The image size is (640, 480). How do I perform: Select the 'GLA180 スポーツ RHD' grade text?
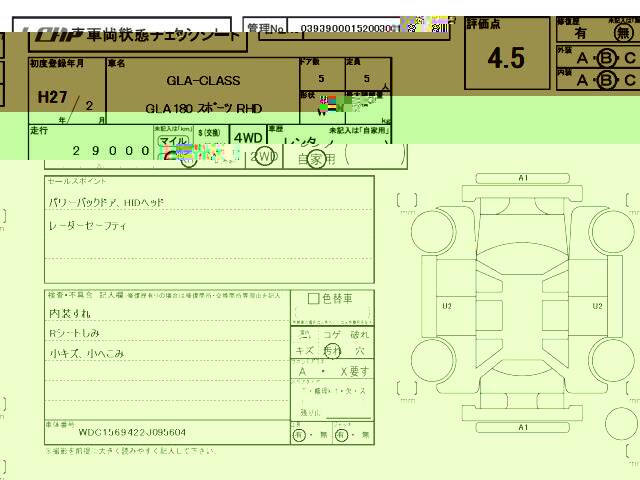tap(203, 109)
